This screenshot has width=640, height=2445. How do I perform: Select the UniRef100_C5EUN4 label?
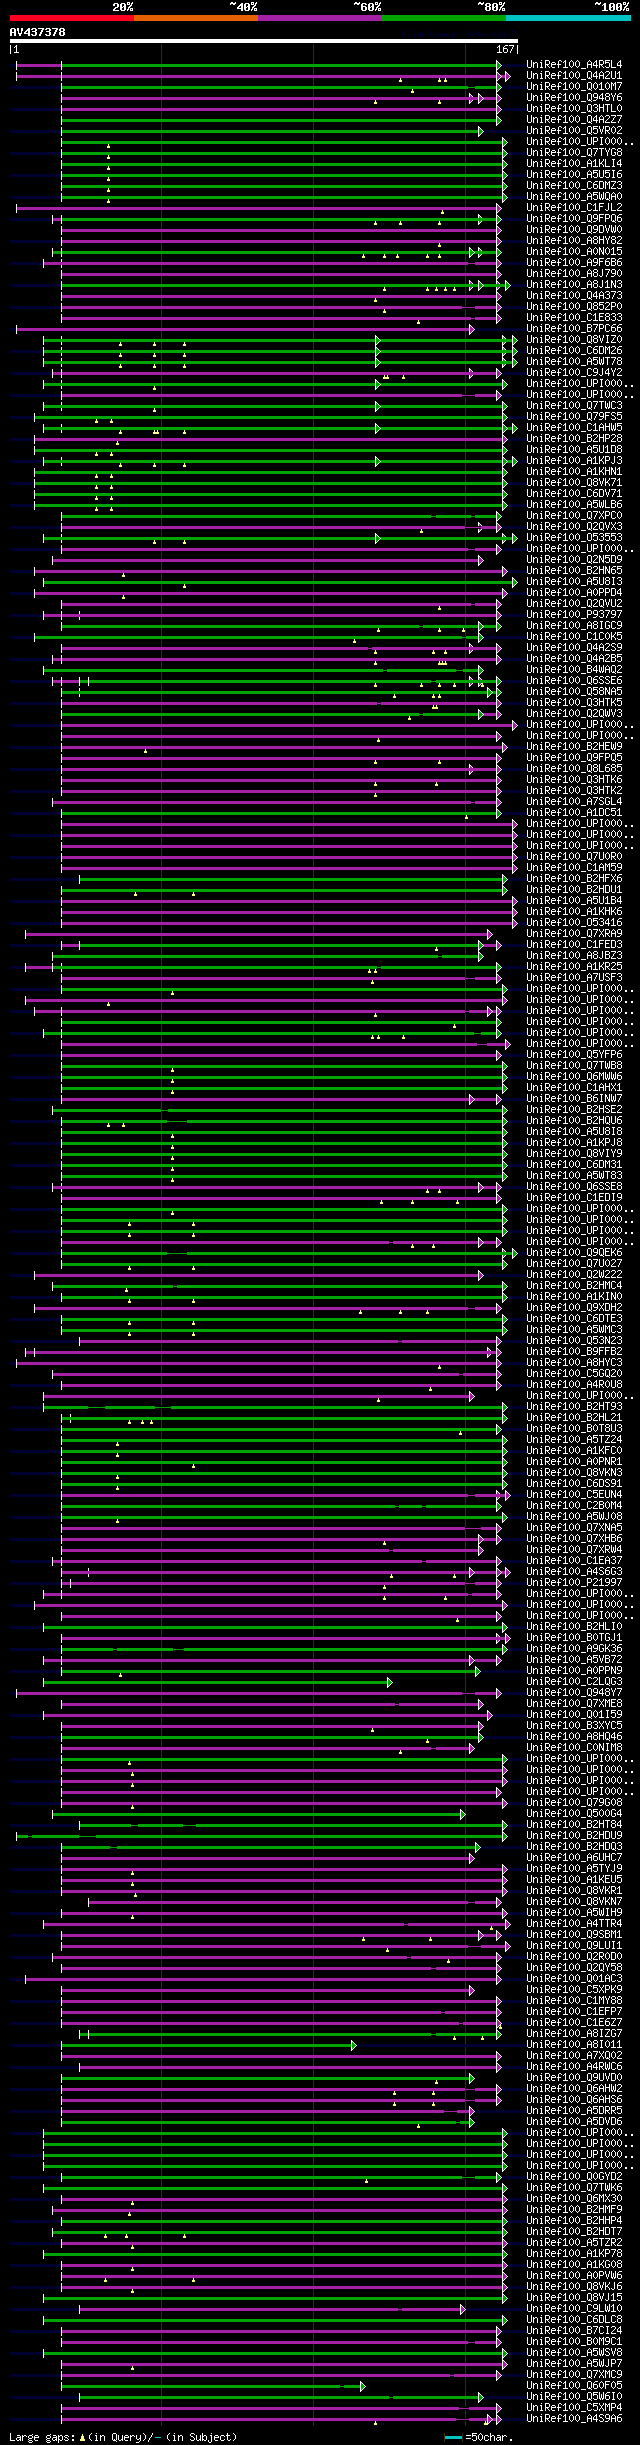[x=574, y=1495]
